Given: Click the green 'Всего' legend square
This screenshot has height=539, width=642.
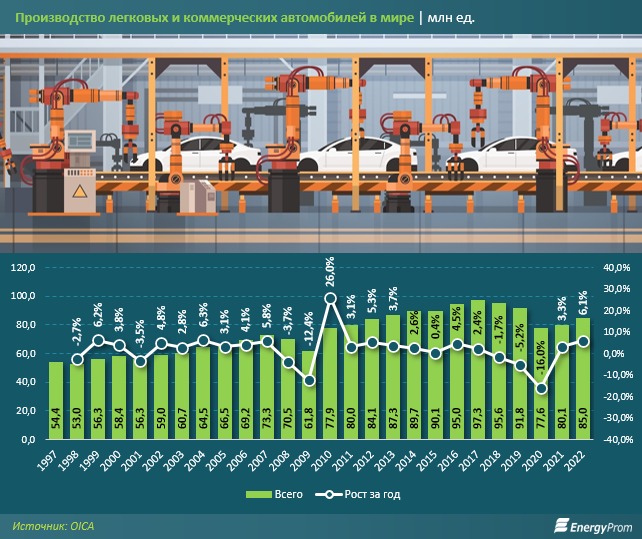Looking at the screenshot, I should (250, 495).
